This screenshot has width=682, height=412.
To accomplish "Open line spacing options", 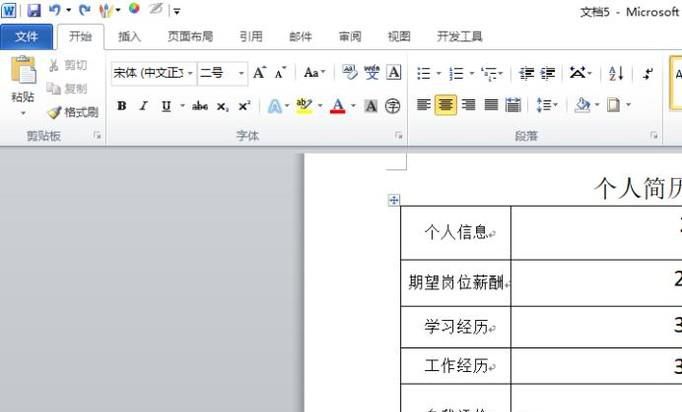I will tap(547, 105).
